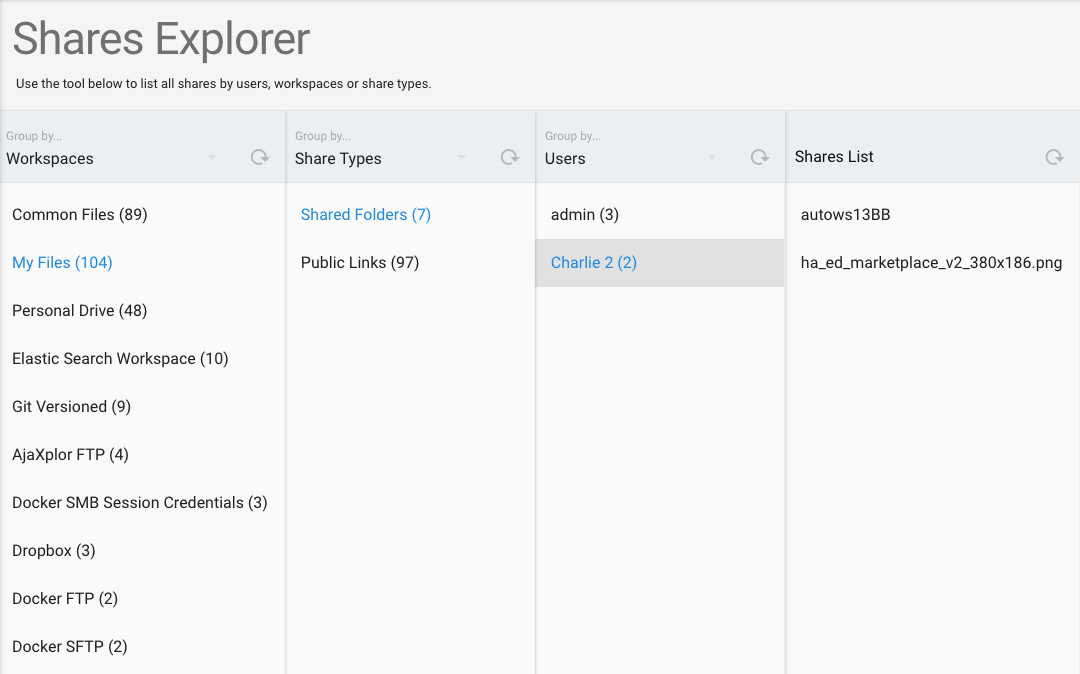This screenshot has height=674, width=1080.
Task: Choose Personal Drive (48)
Action: click(143, 310)
